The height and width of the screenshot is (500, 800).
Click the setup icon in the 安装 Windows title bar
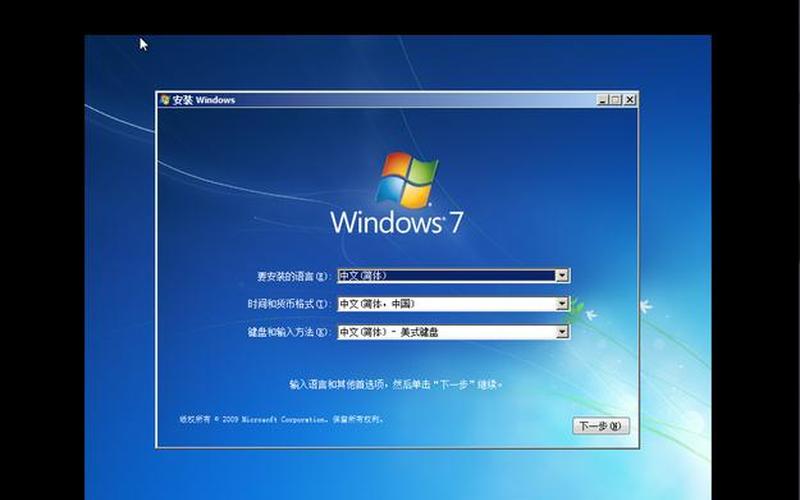(x=165, y=99)
